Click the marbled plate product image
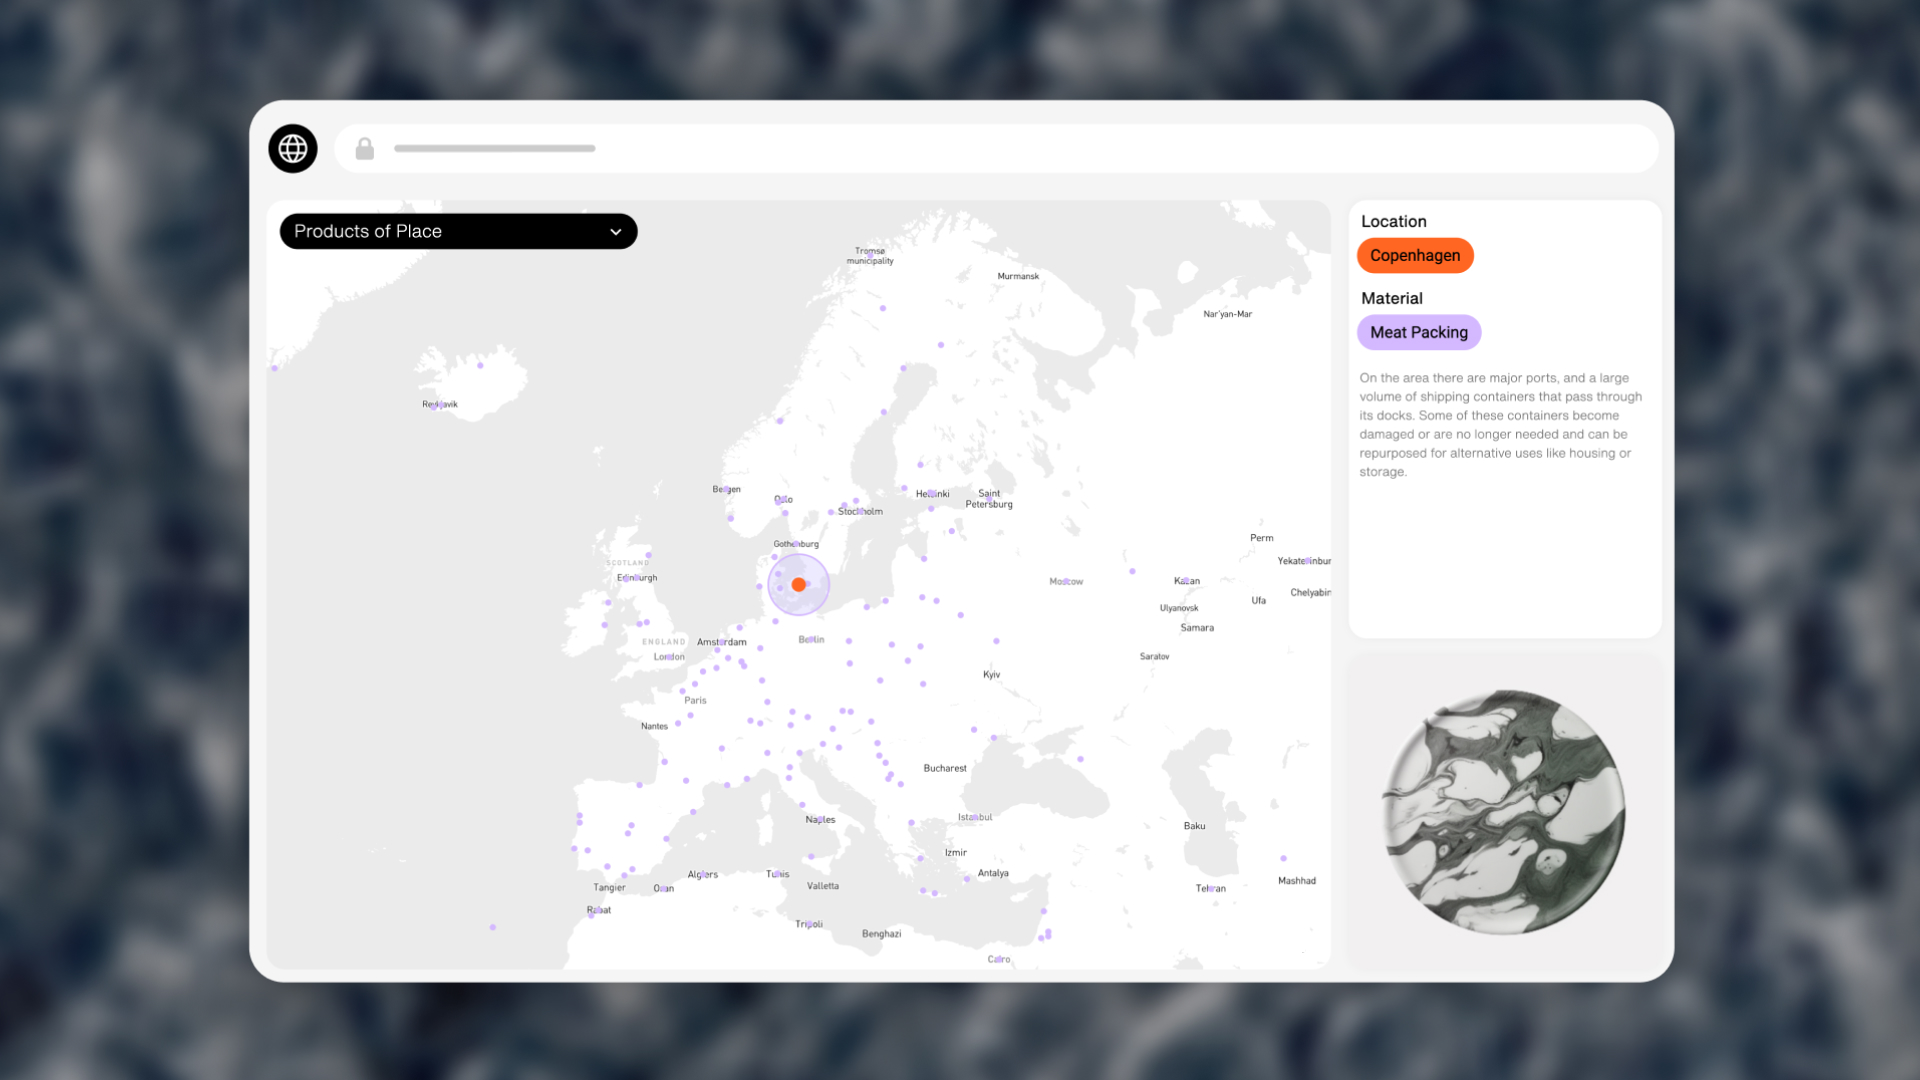Image resolution: width=1920 pixels, height=1080 pixels. pos(1503,812)
